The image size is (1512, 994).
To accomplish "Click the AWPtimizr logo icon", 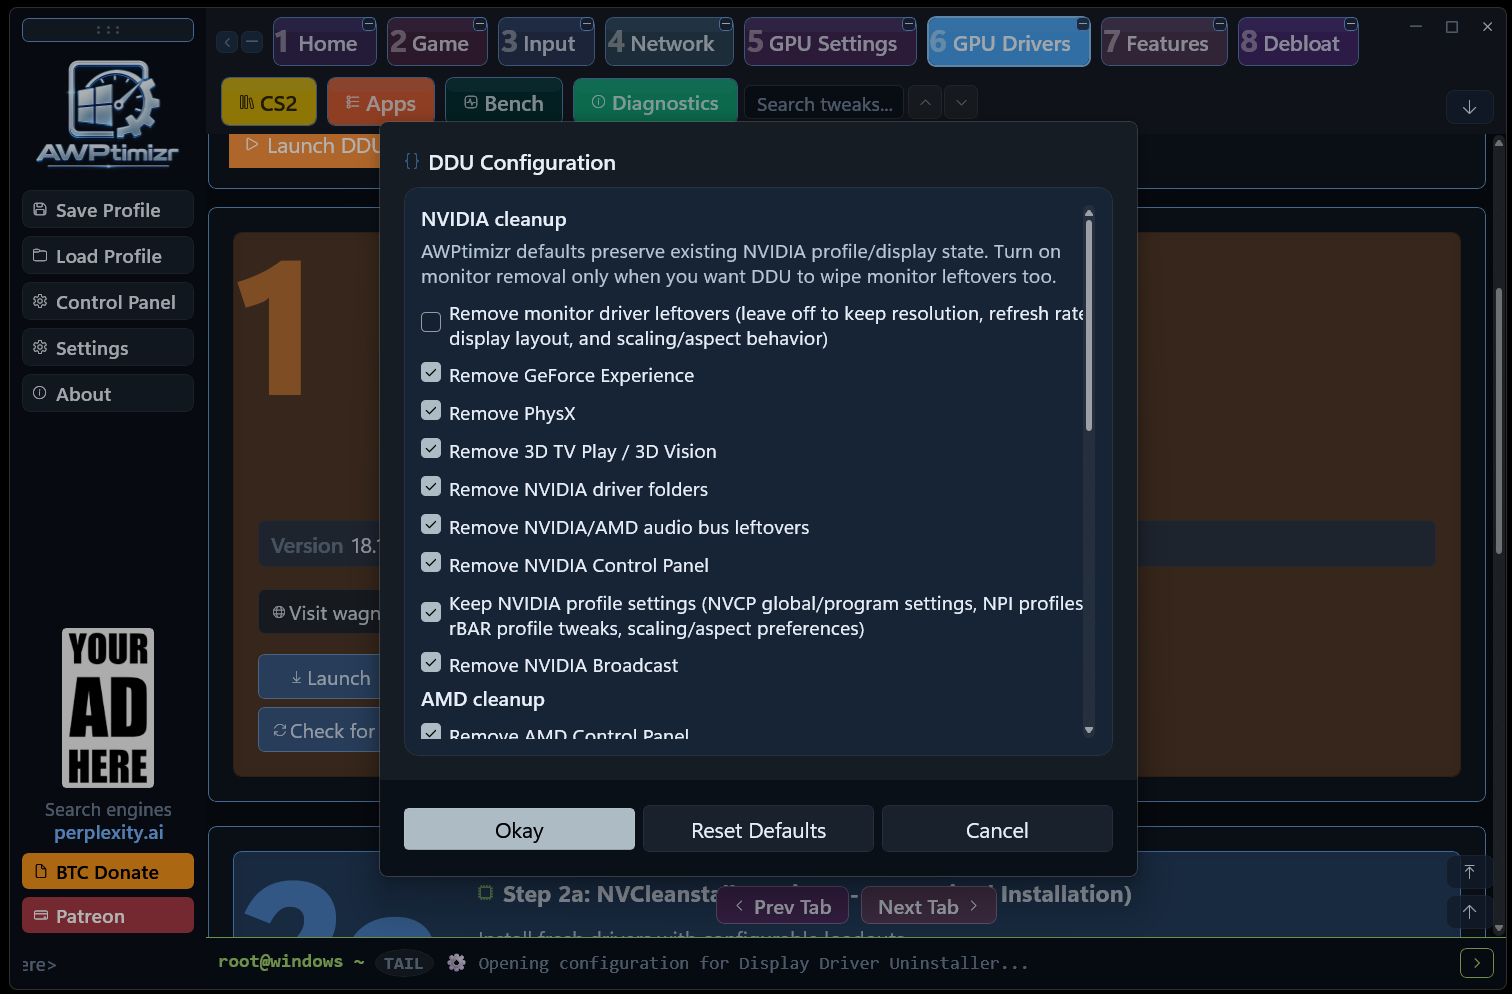I will pyautogui.click(x=108, y=112).
